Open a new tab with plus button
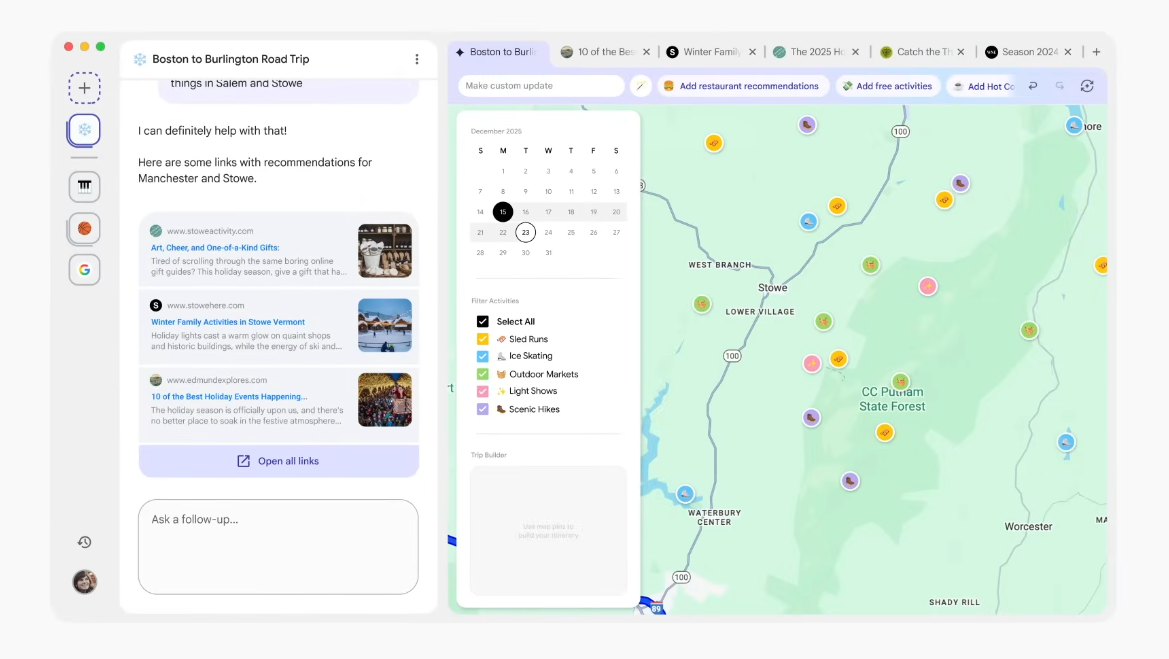The width and height of the screenshot is (1169, 659). click(x=1096, y=52)
